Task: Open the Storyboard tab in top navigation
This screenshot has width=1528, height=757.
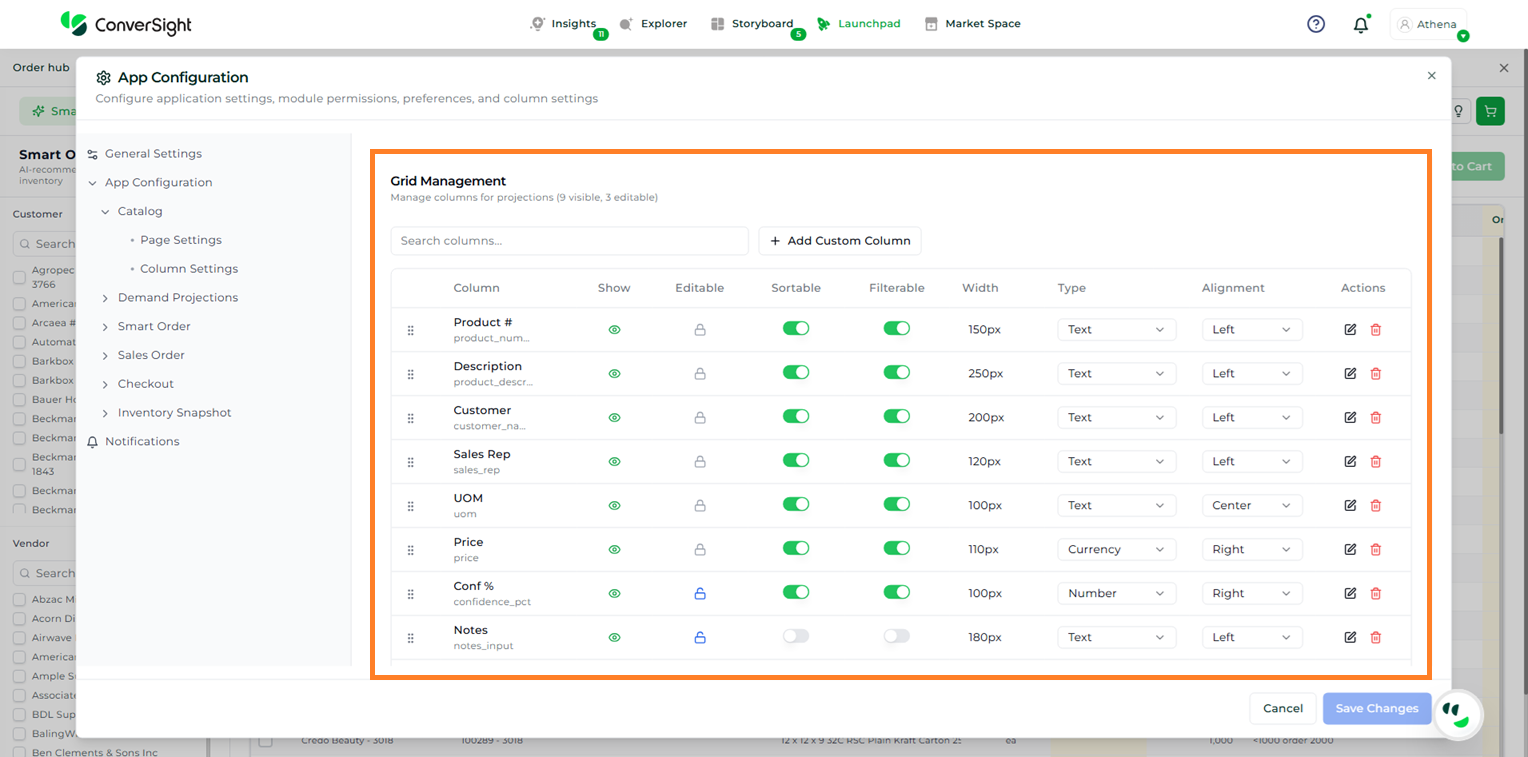Action: [752, 24]
